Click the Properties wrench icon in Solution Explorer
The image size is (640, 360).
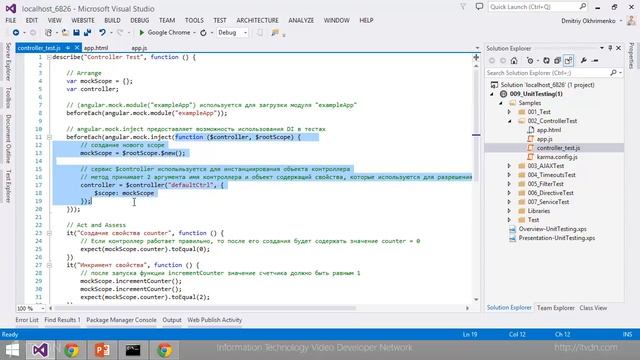584,60
